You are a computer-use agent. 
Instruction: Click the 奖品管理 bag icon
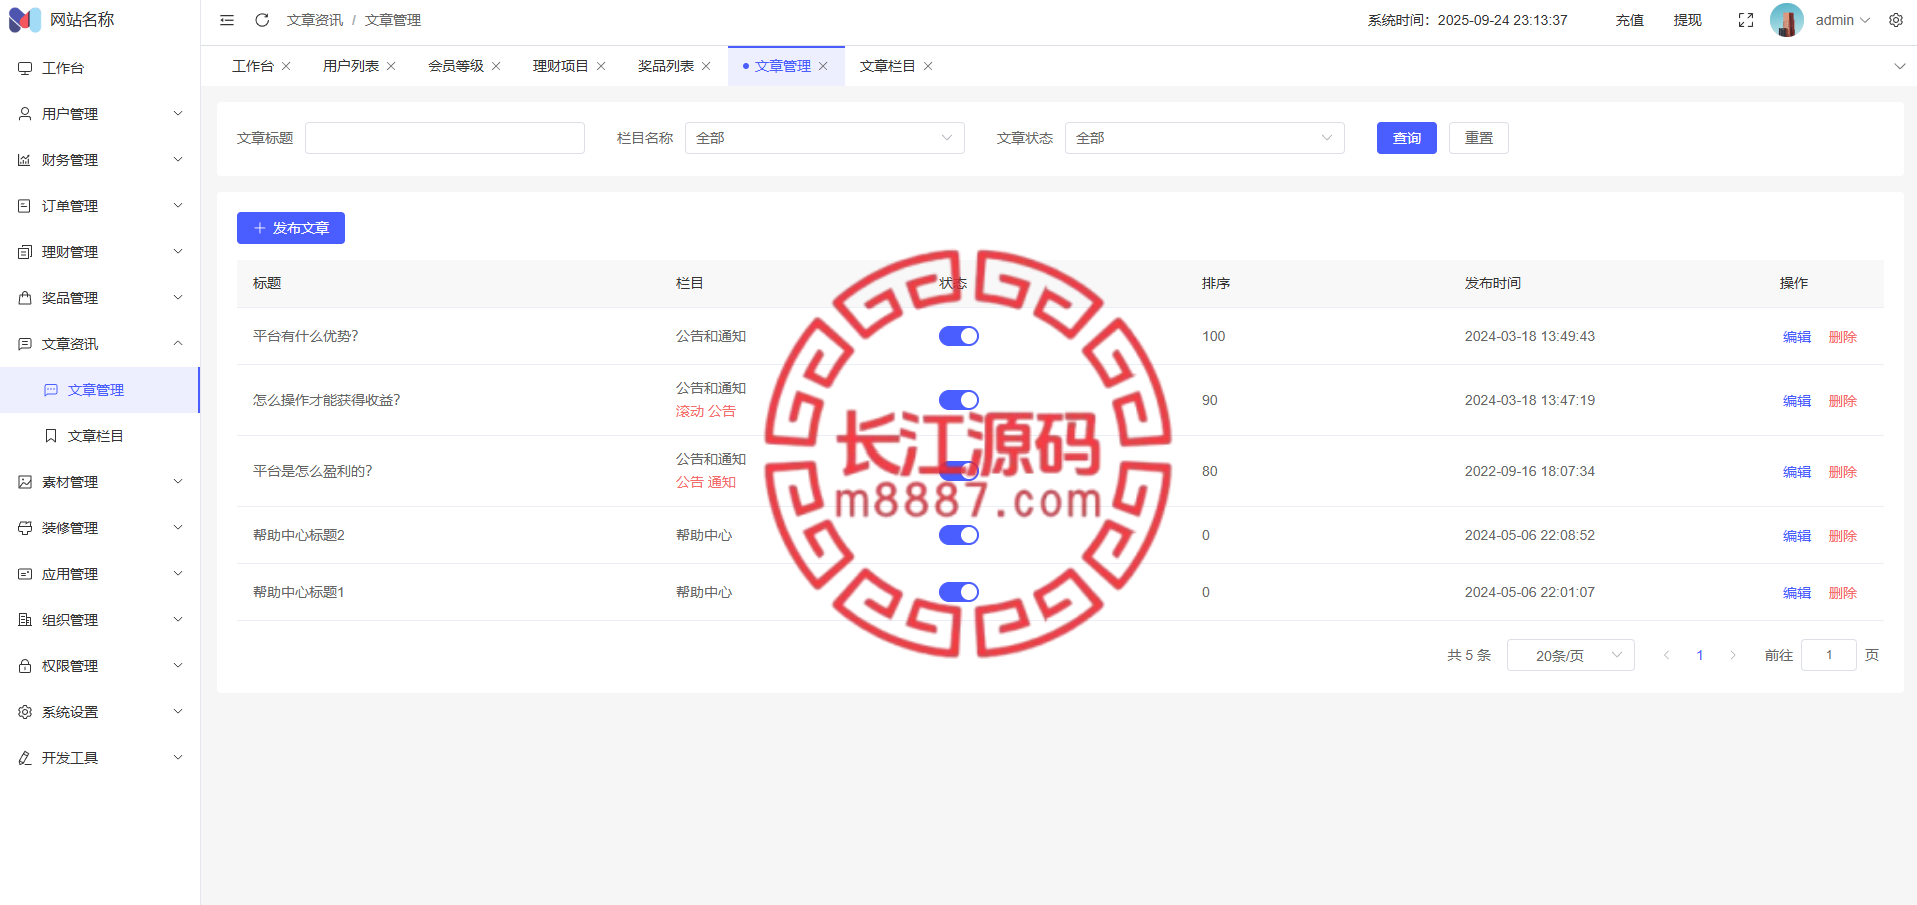pos(25,298)
